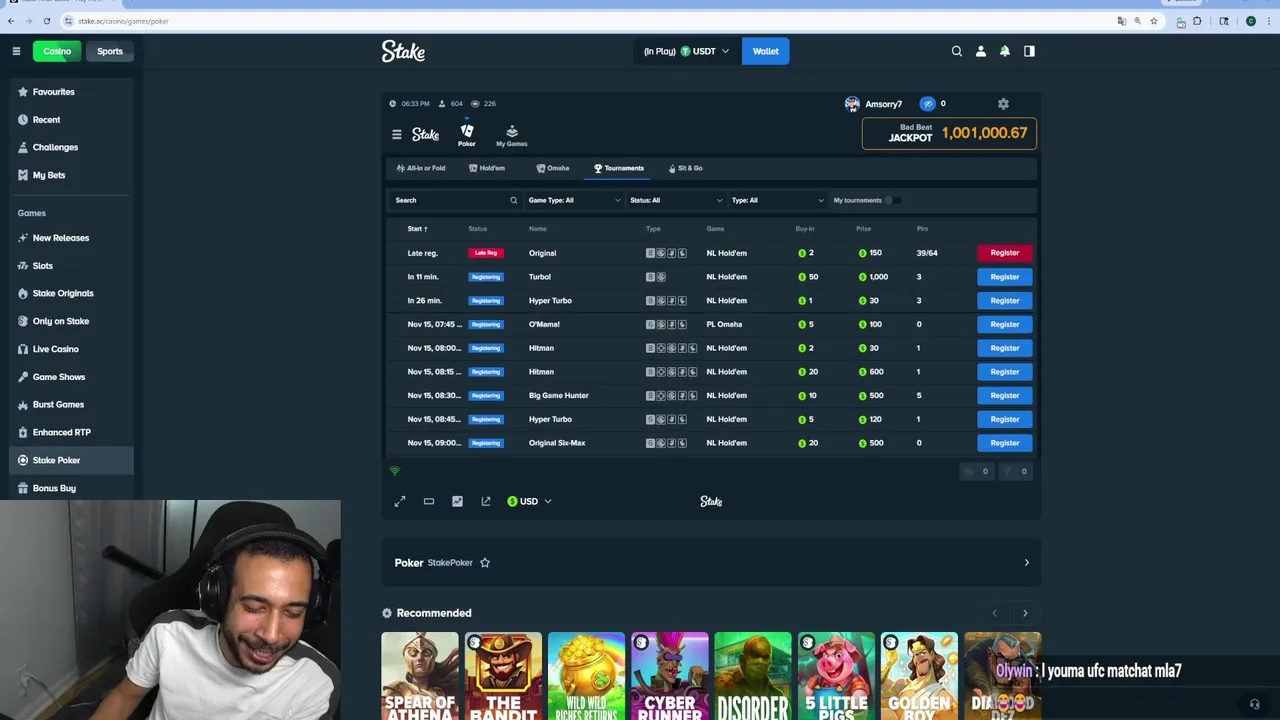Open the Type: All filter dropdown

click(x=778, y=200)
